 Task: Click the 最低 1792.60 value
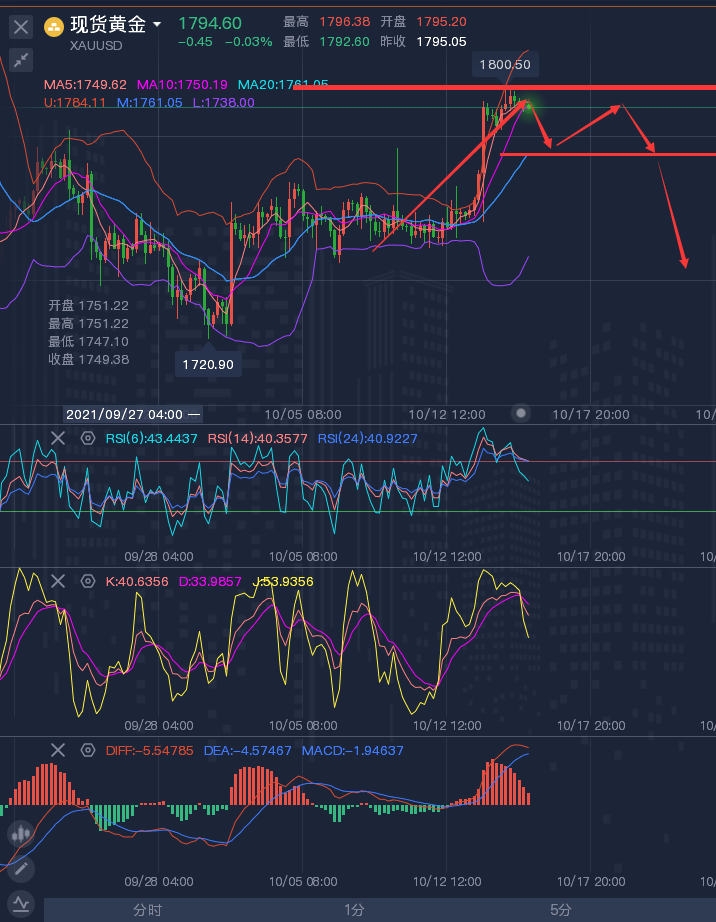tap(344, 42)
